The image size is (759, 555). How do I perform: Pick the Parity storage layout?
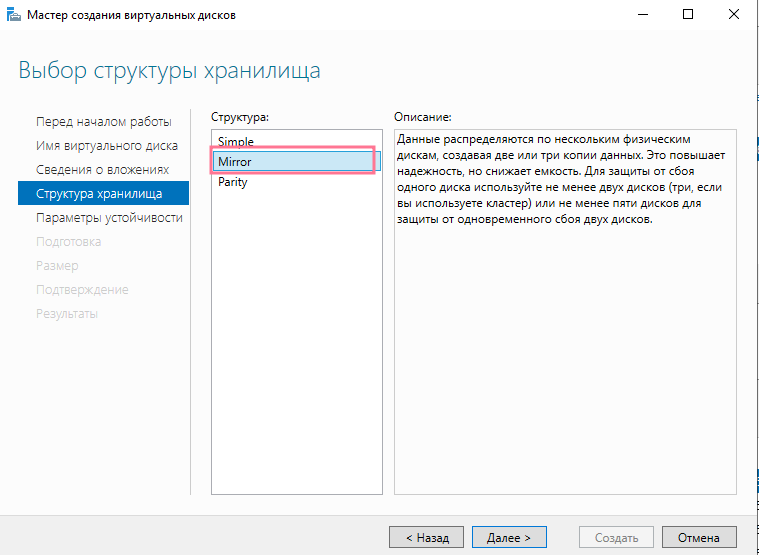pos(233,182)
